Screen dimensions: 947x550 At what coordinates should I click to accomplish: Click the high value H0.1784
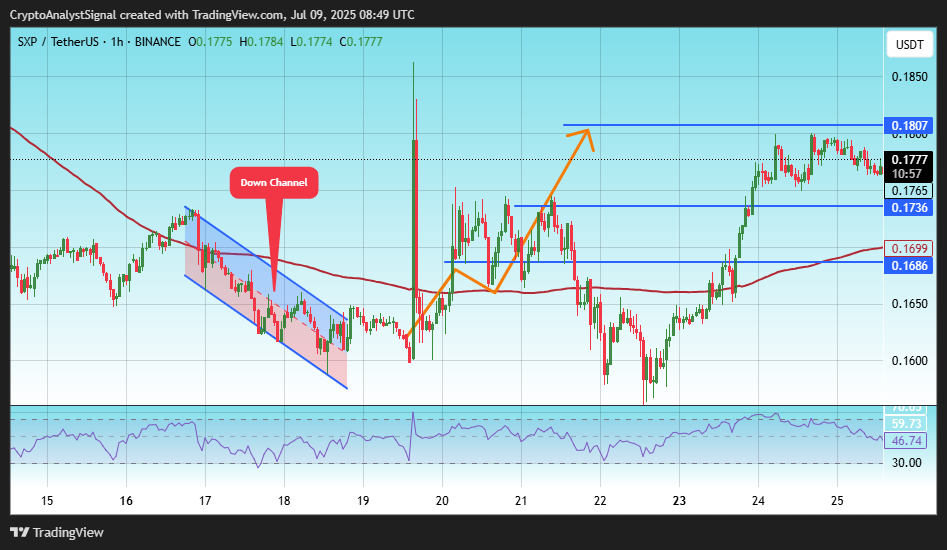coord(261,42)
